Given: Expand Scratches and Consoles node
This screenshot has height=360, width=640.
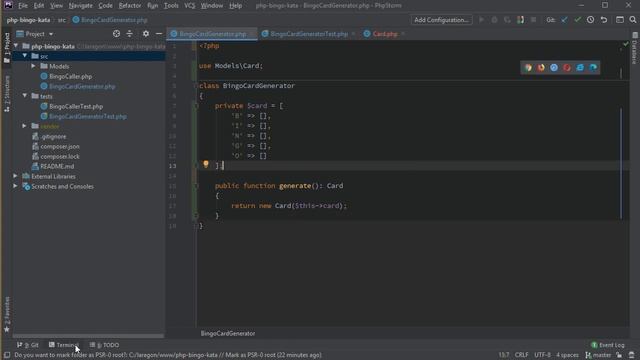Looking at the screenshot, I should click(16, 186).
